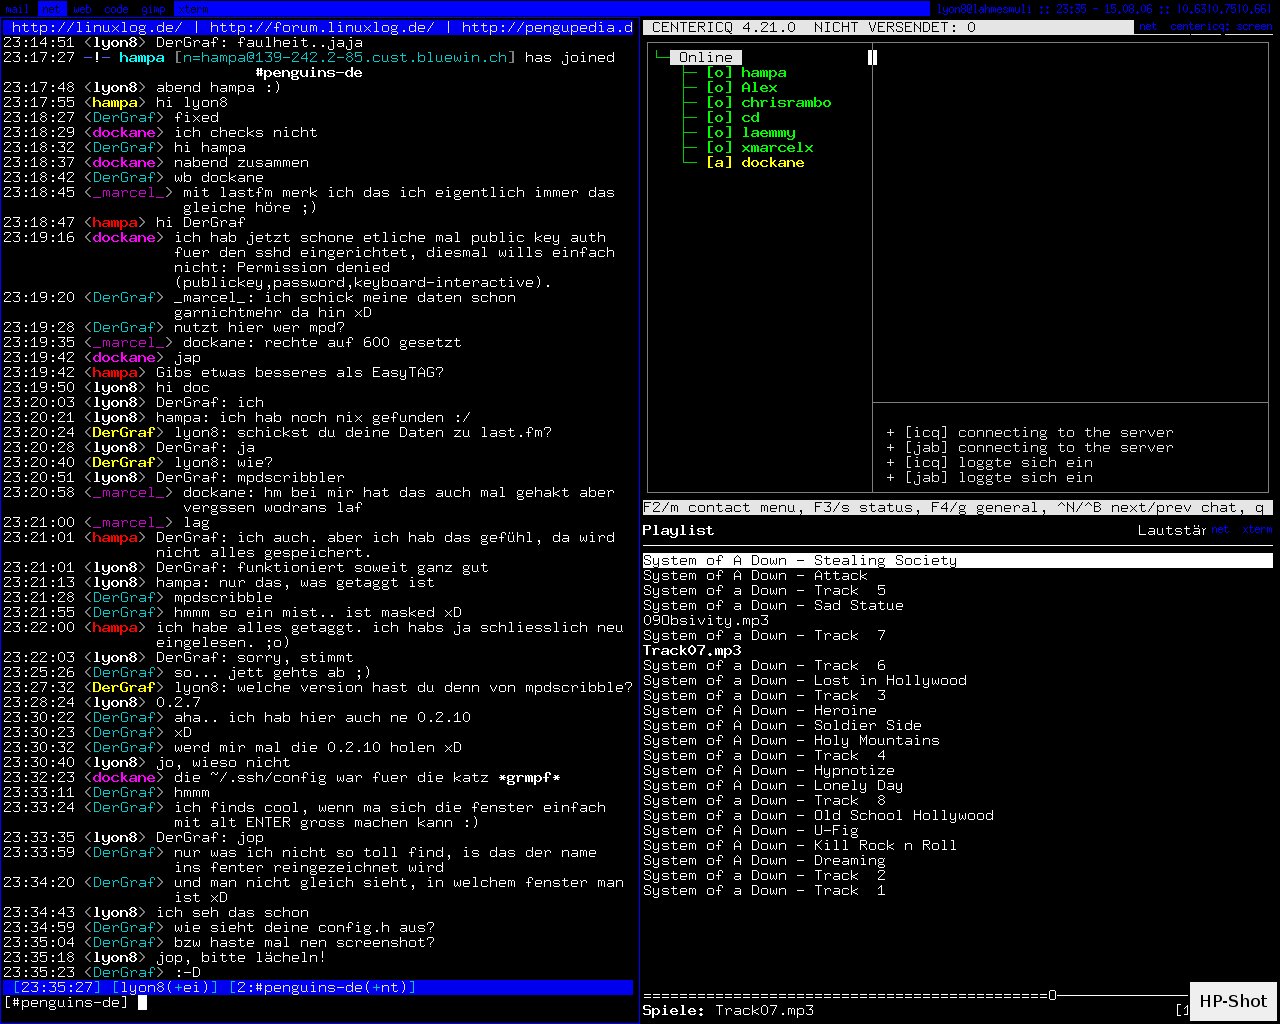The height and width of the screenshot is (1024, 1280).
Task: Click the xterm tag in top bar
Action: point(193,9)
